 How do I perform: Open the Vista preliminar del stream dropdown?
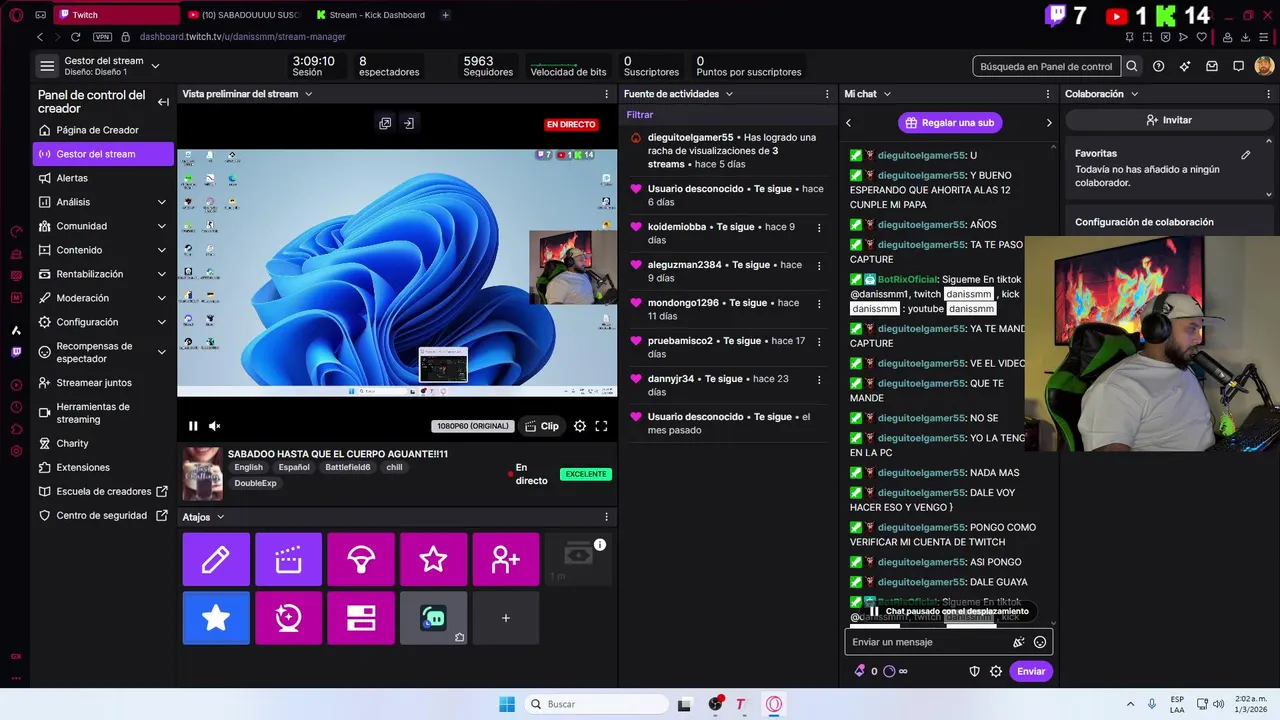[308, 94]
